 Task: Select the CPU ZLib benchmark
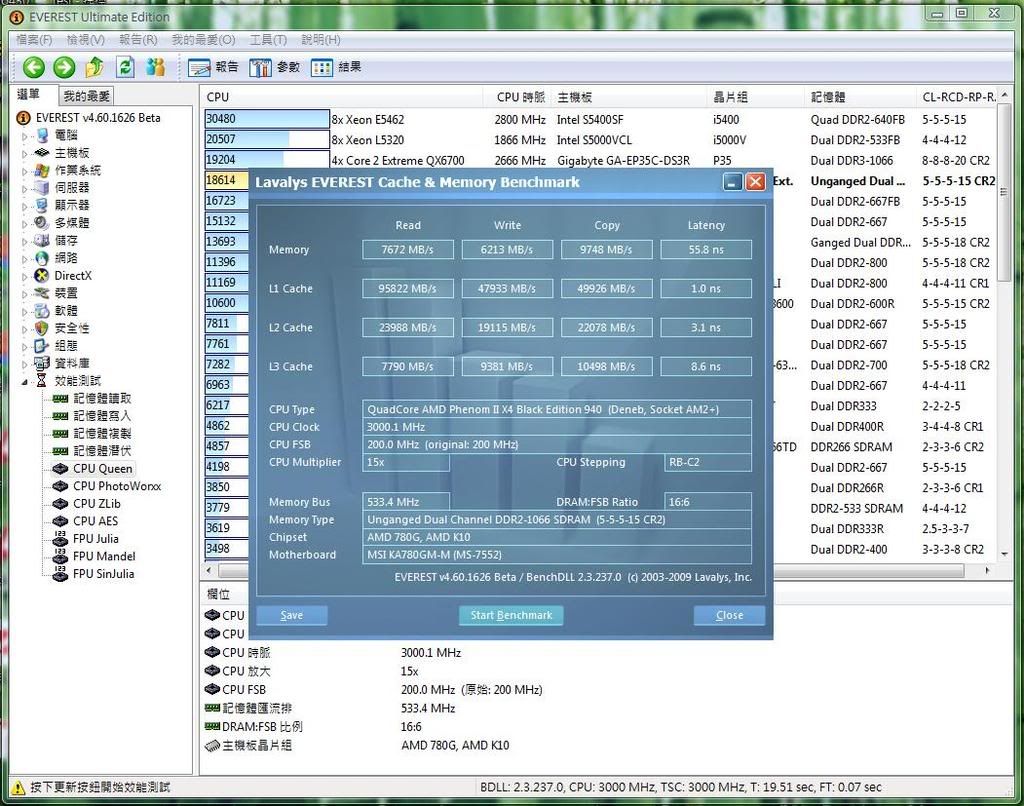[97, 504]
